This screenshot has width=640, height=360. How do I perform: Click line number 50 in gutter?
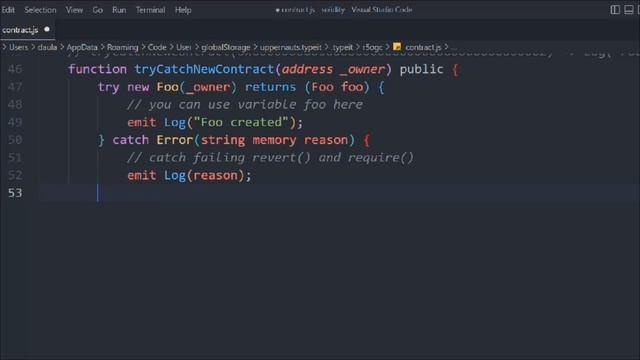pos(15,140)
